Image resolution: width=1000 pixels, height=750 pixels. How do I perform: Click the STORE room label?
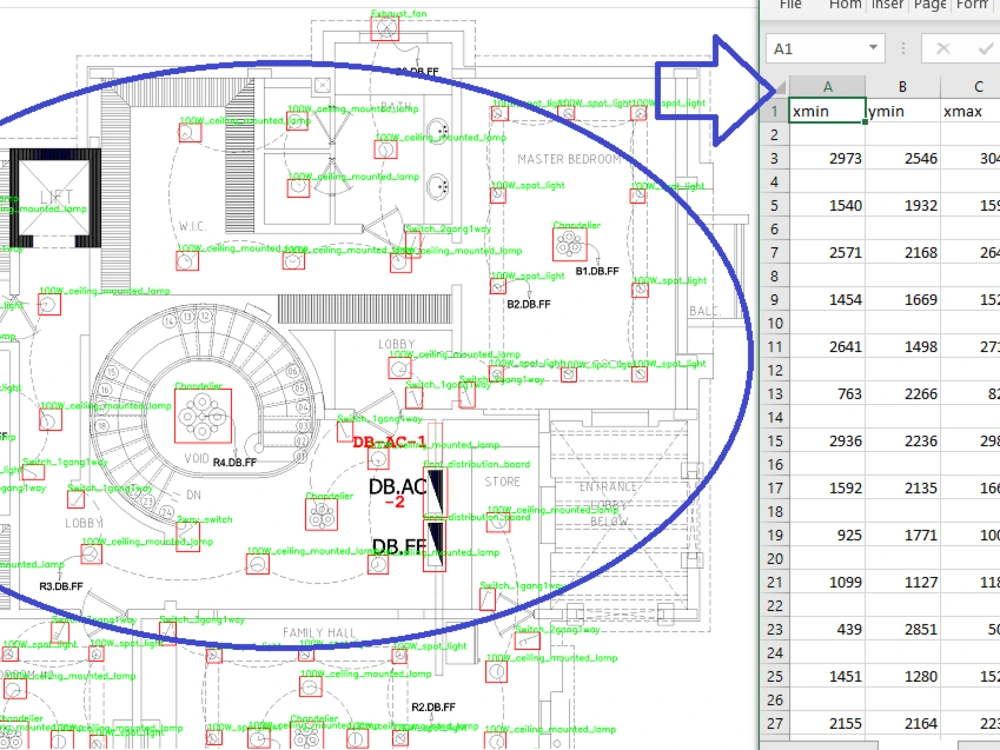(503, 482)
